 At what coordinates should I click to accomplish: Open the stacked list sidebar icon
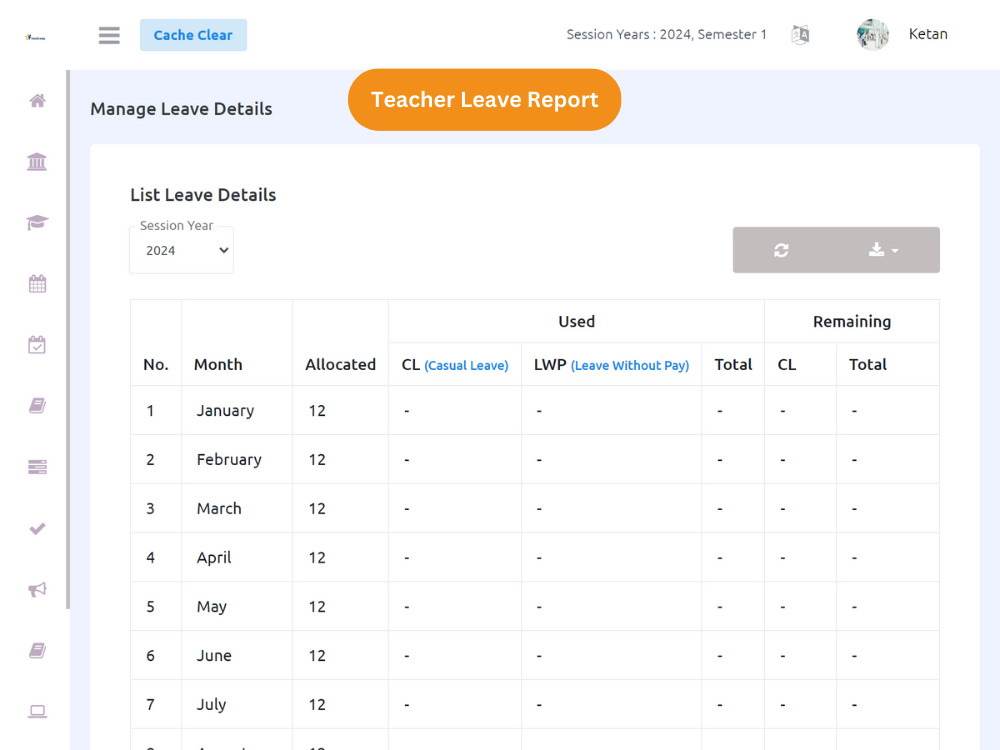(37, 466)
